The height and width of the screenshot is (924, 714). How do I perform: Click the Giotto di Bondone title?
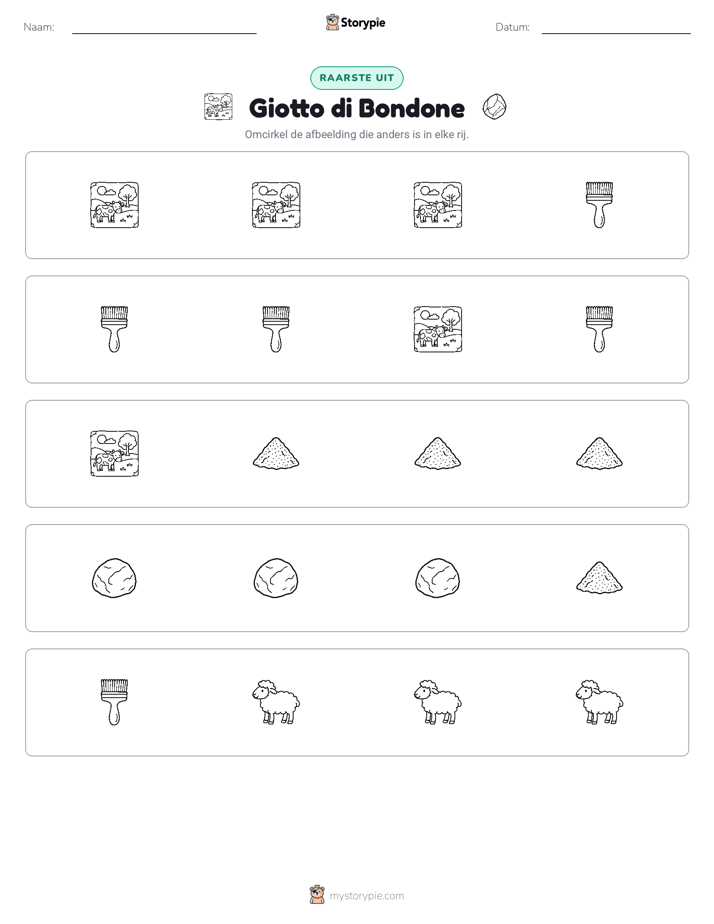point(357,108)
